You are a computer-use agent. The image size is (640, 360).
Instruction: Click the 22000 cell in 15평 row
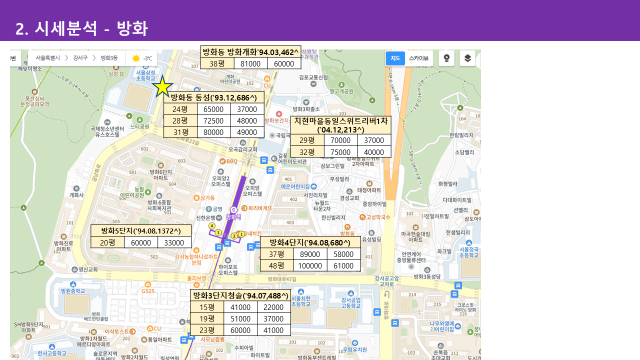point(274,307)
